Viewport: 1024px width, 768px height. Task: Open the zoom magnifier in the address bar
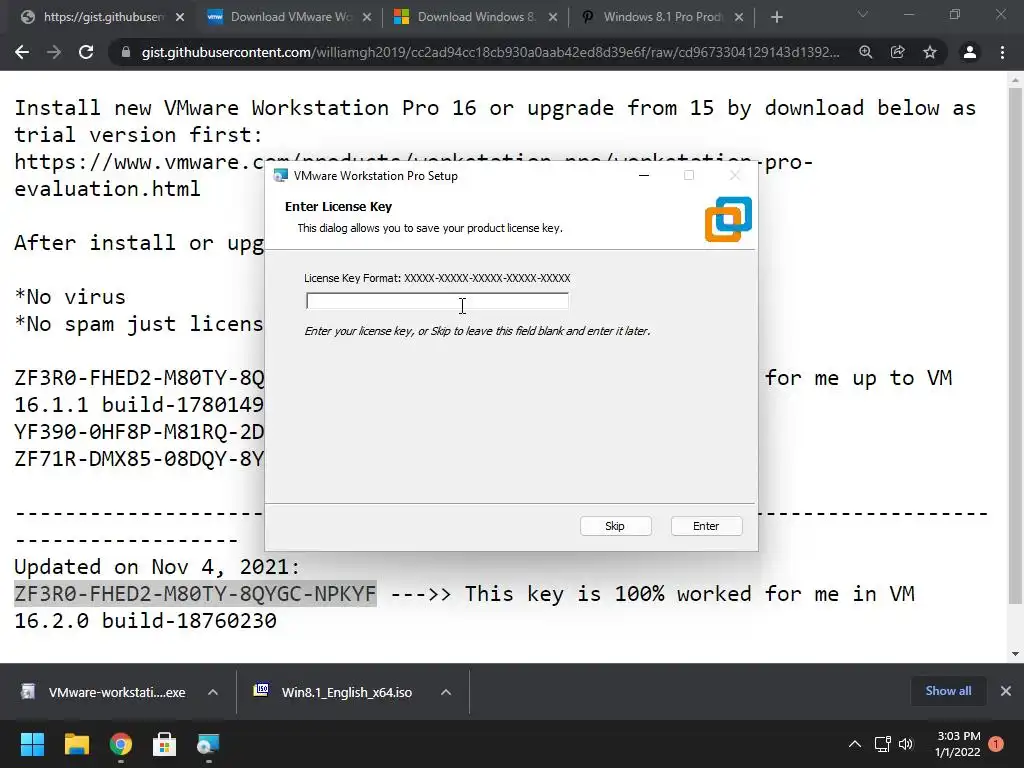(866, 52)
